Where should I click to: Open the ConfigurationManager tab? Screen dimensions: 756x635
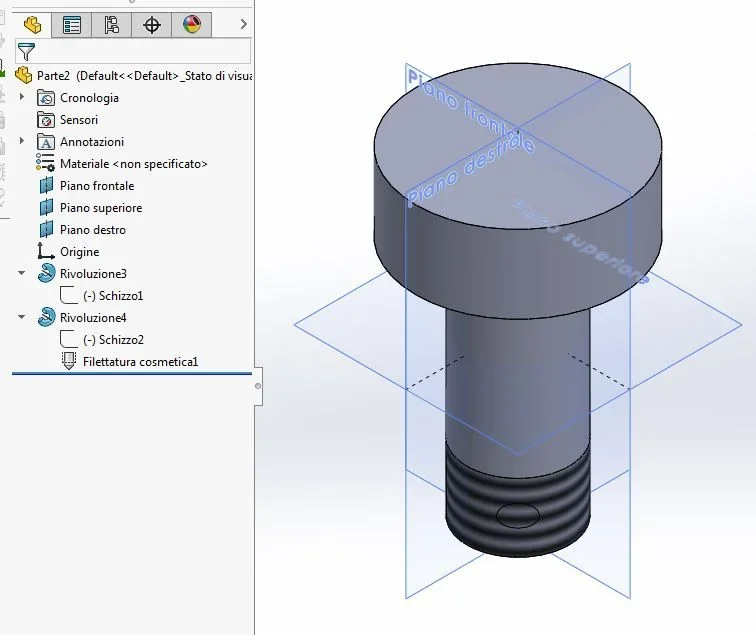click(111, 25)
